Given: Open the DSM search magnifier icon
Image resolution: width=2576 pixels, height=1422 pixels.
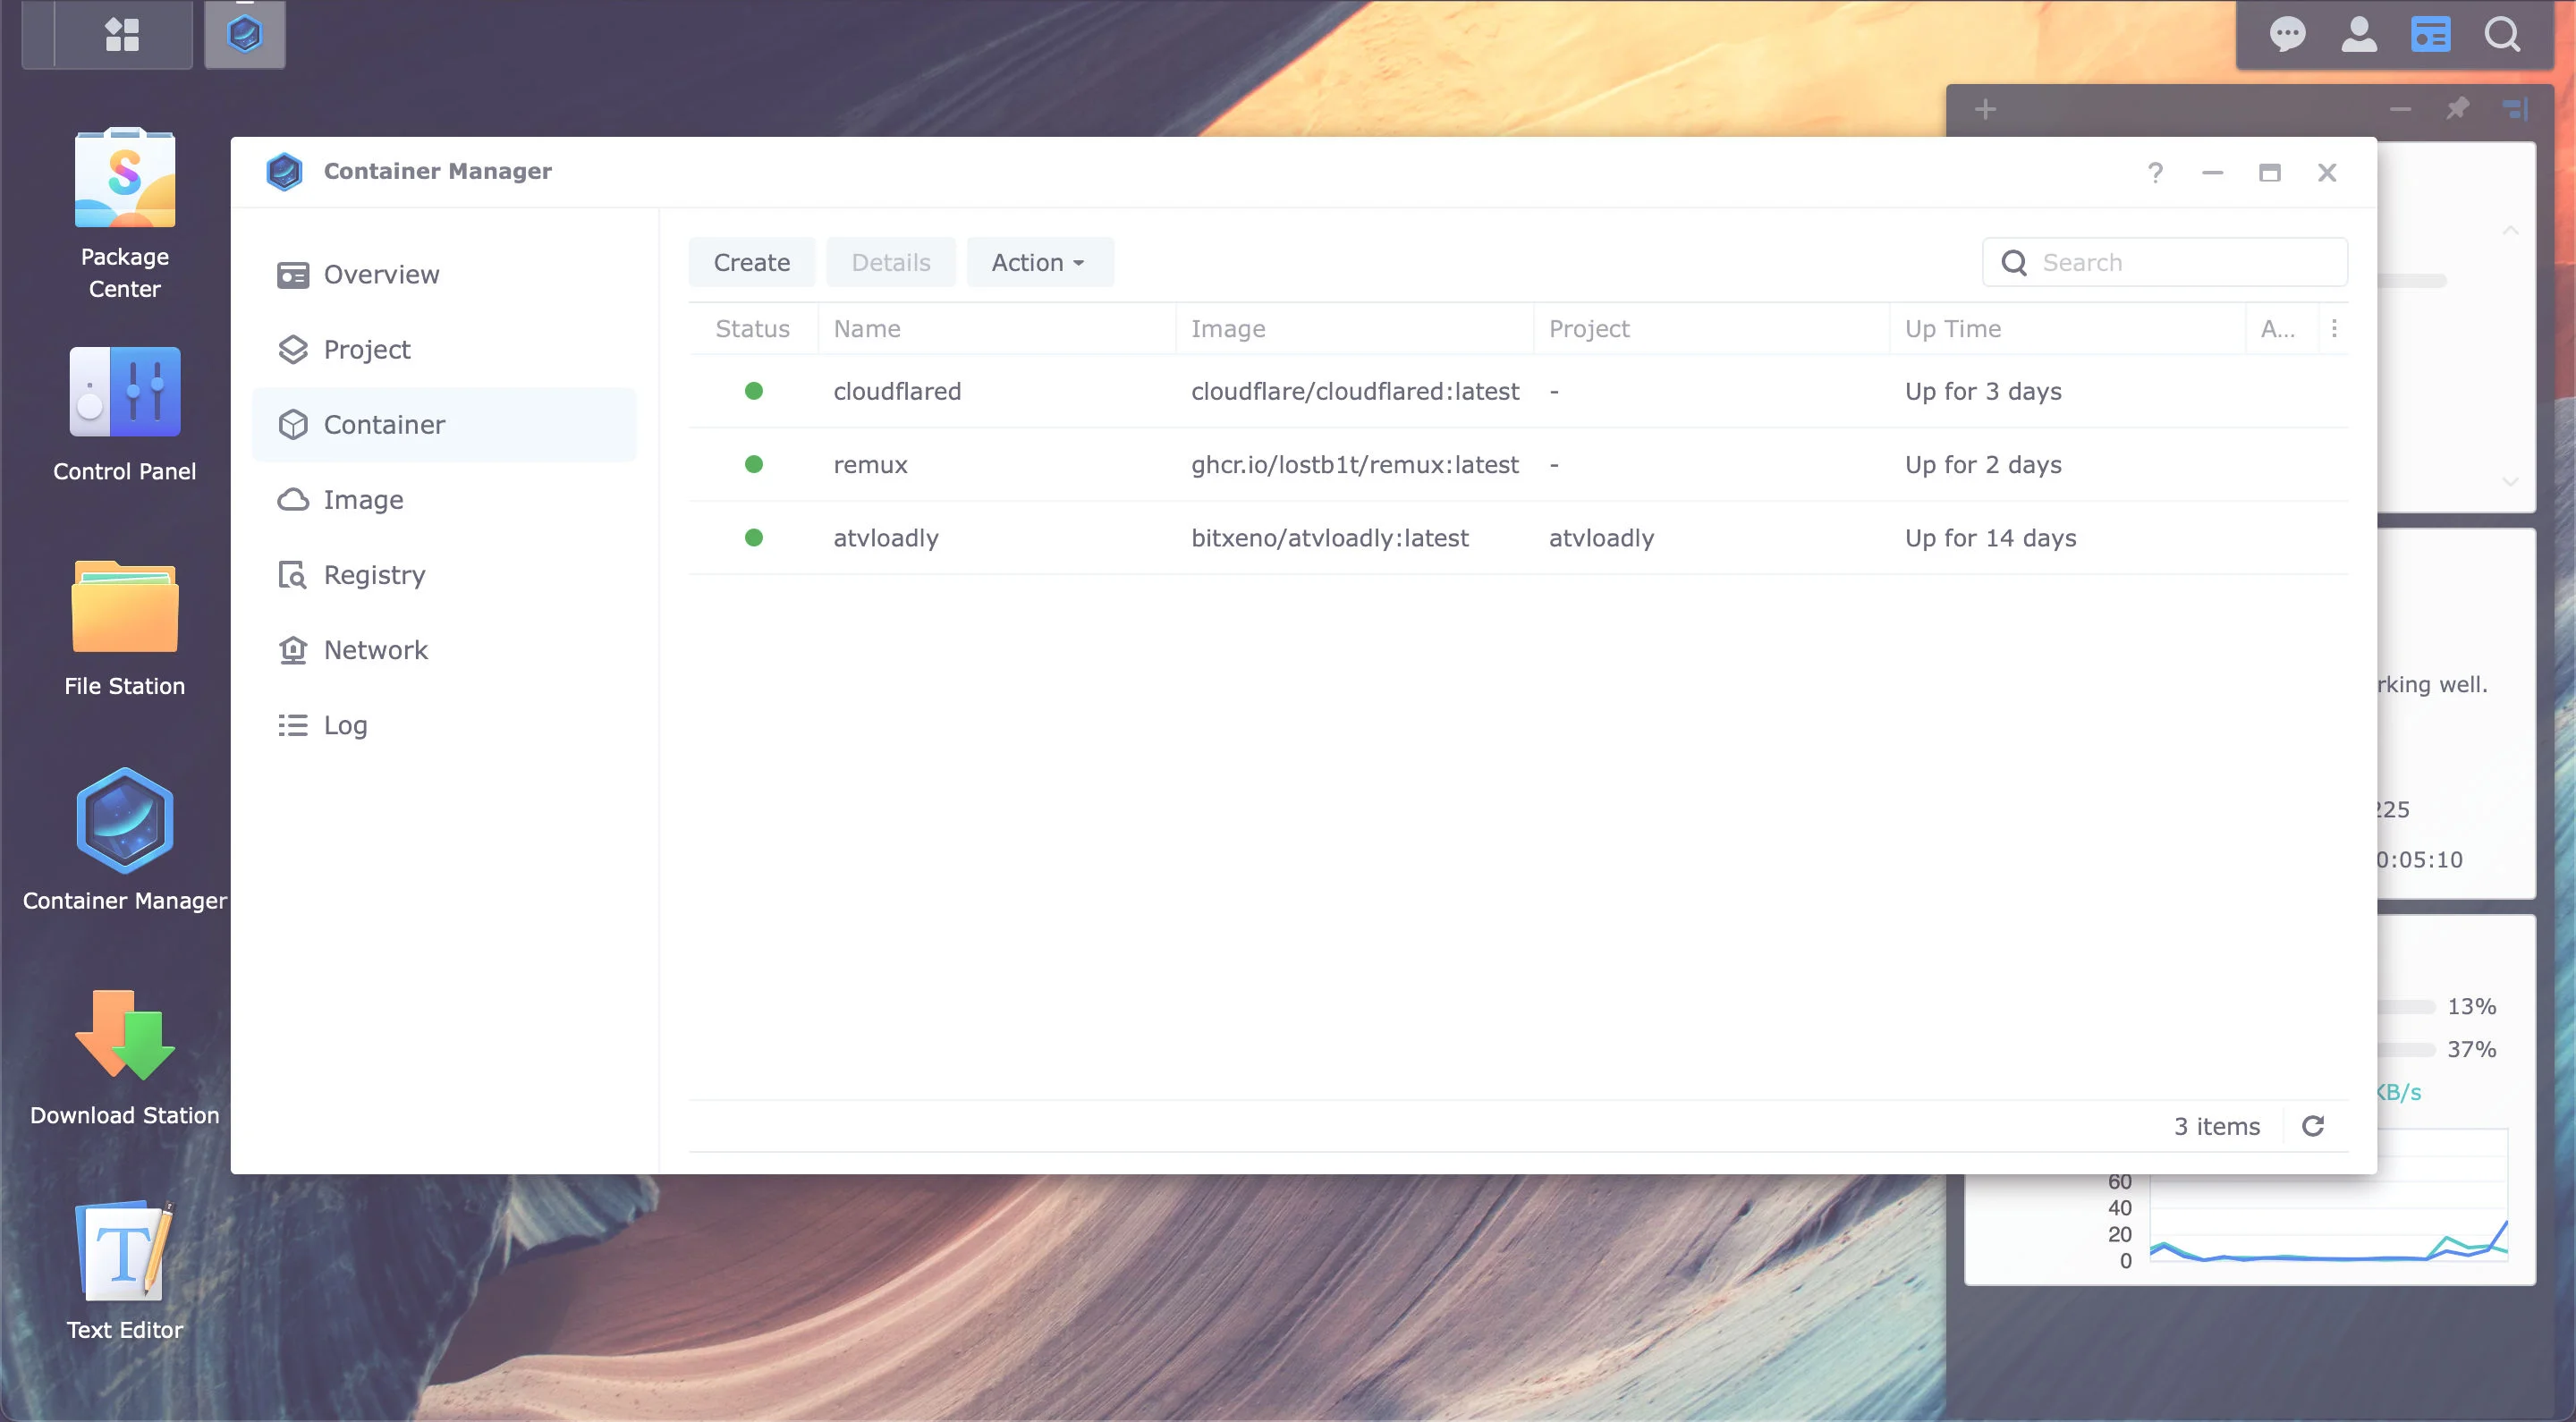Looking at the screenshot, I should click(2502, 34).
